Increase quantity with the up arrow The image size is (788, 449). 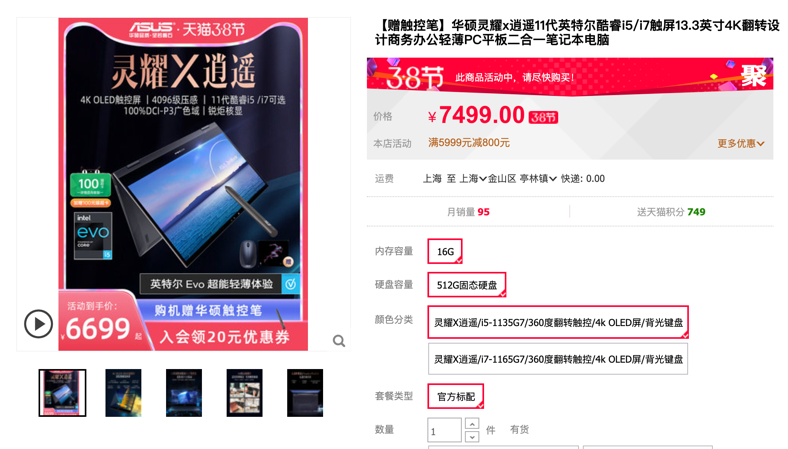click(472, 424)
